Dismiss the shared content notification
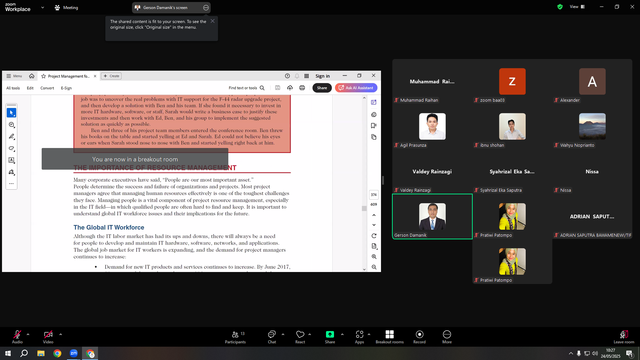This screenshot has width=640, height=360. [212, 21]
